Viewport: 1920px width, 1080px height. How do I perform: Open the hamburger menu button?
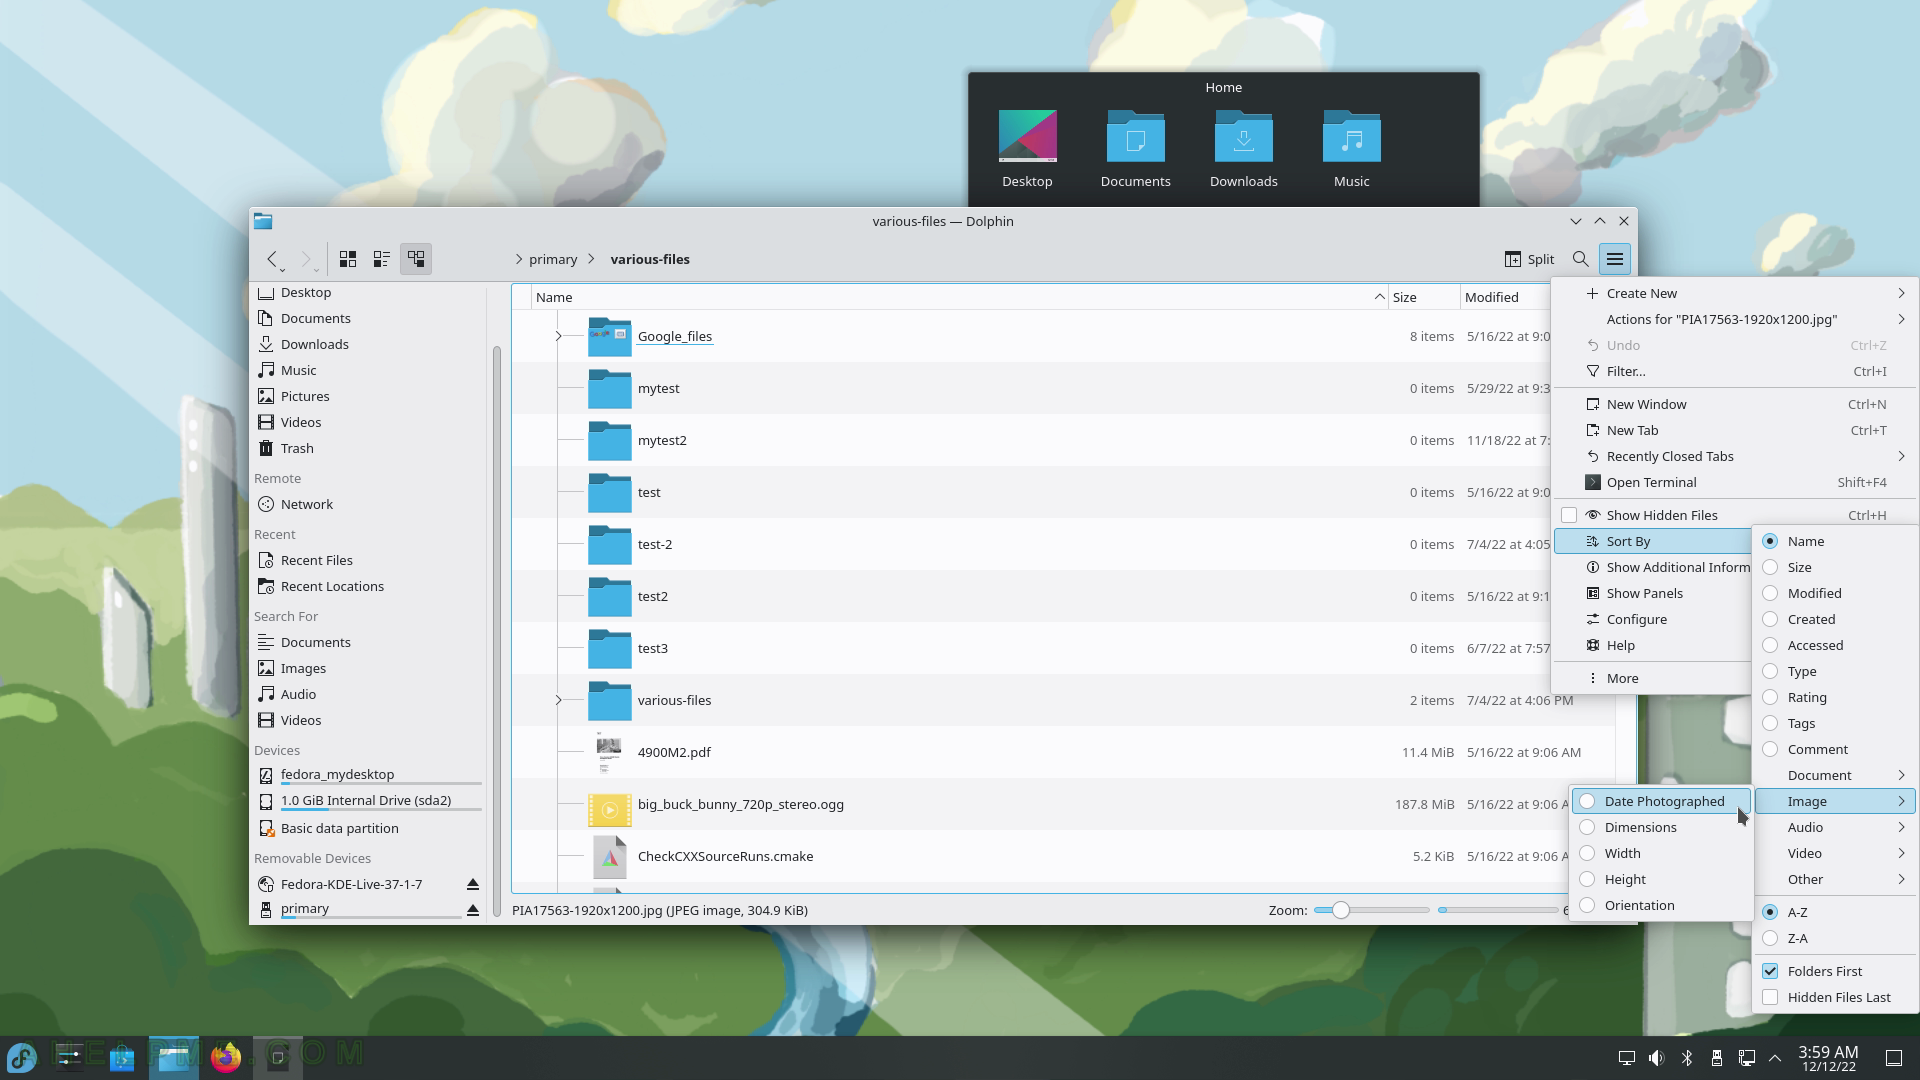(1615, 259)
